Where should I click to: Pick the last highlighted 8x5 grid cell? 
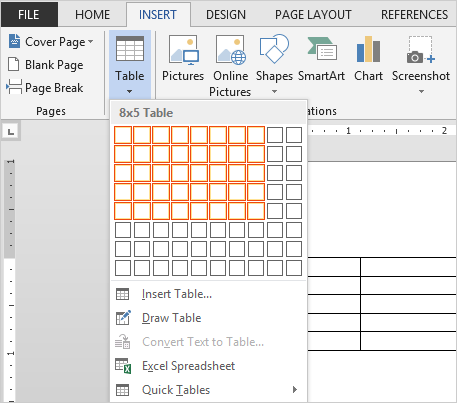point(256,211)
